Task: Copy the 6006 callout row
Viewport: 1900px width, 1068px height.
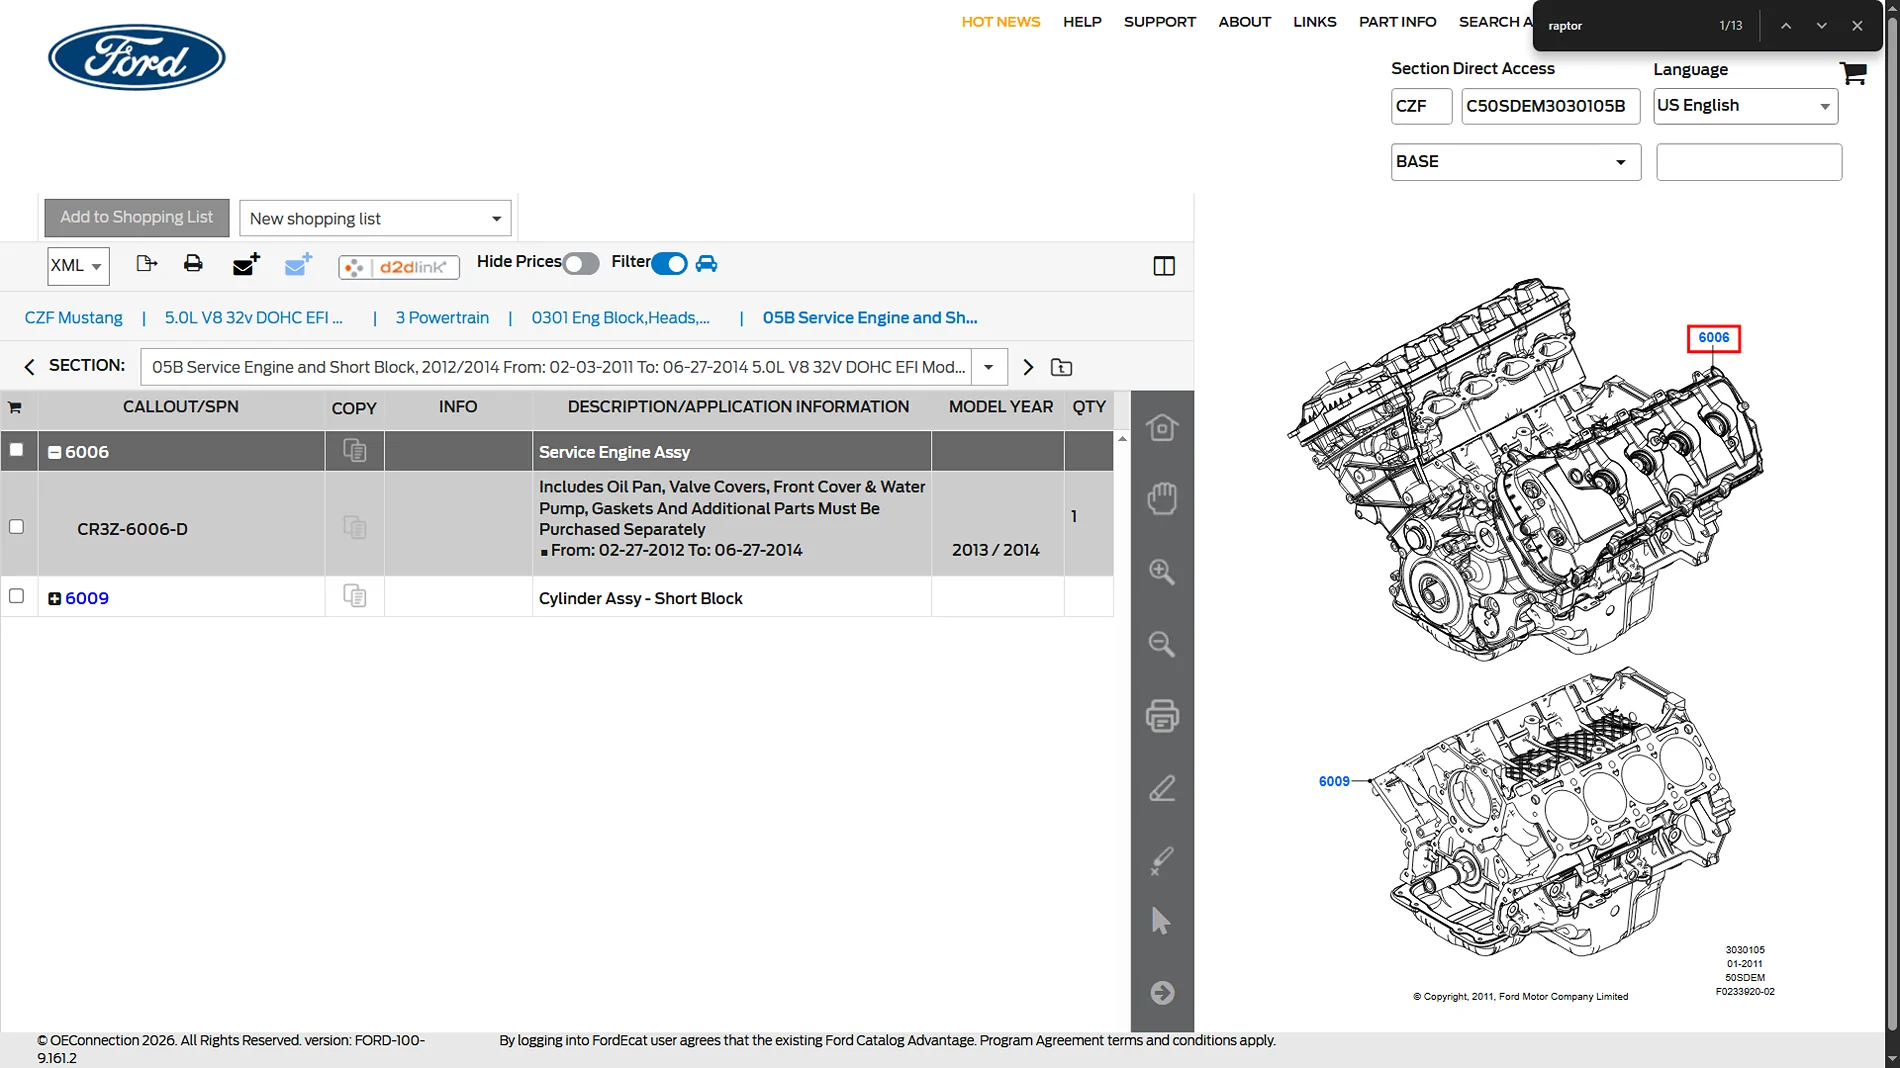Action: tap(355, 451)
